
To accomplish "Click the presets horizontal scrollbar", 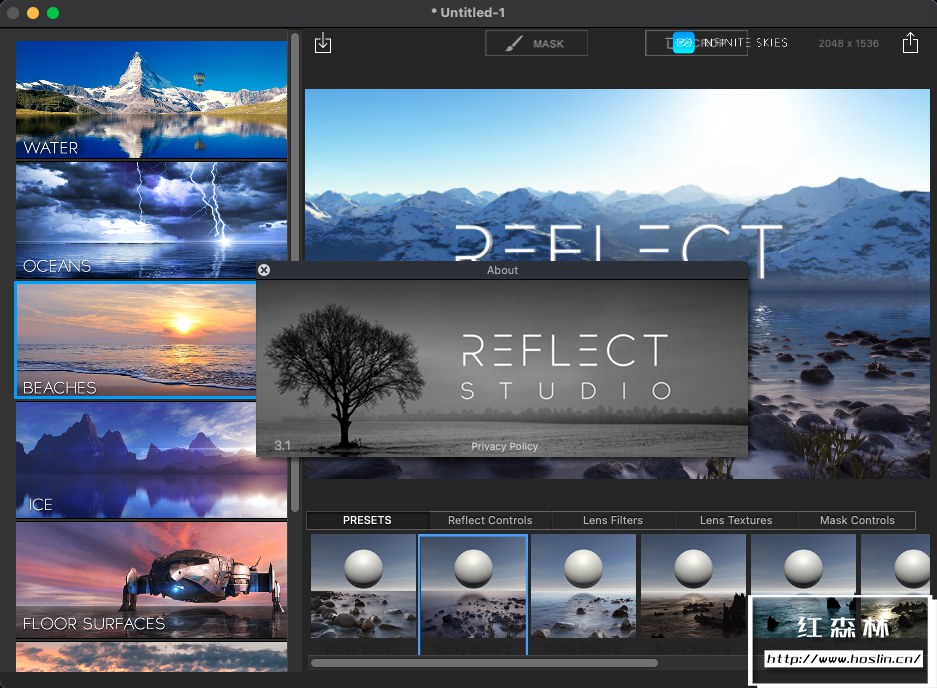I will click(x=484, y=663).
